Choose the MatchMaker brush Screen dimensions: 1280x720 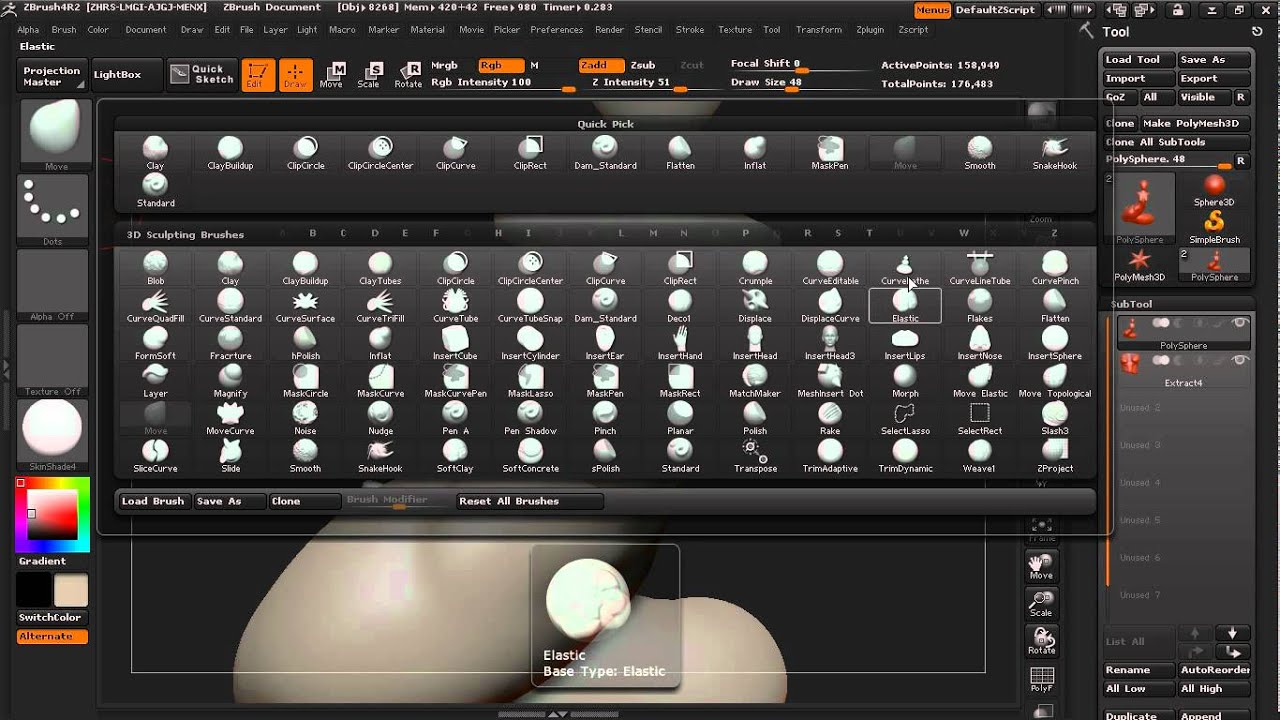[755, 380]
